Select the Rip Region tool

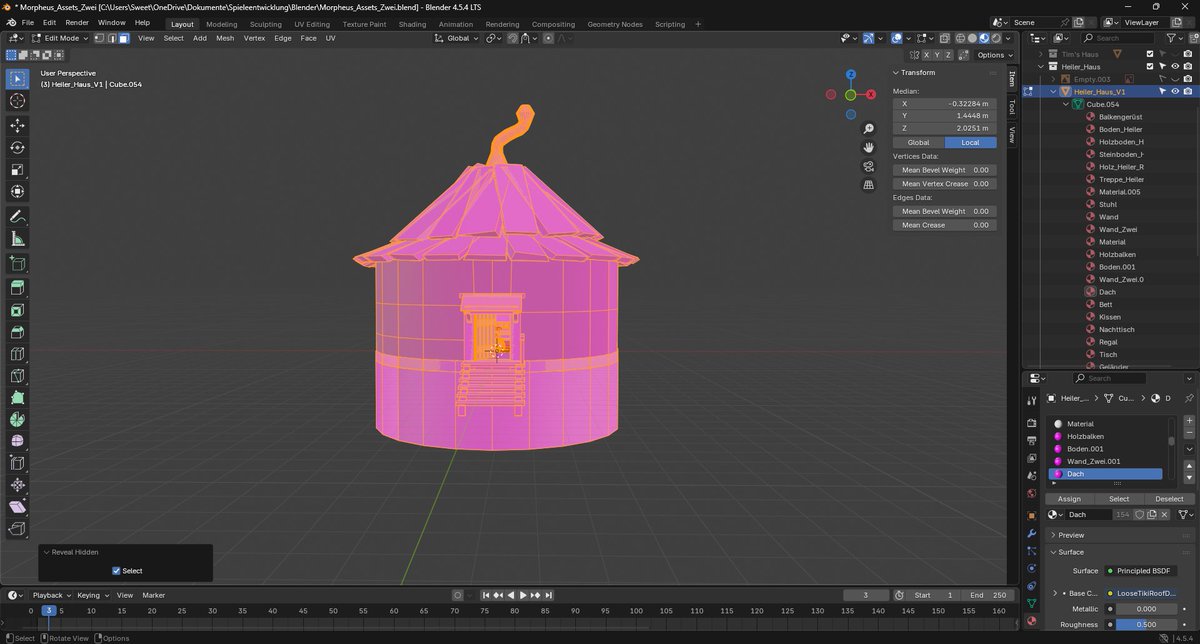pyautogui.click(x=18, y=529)
